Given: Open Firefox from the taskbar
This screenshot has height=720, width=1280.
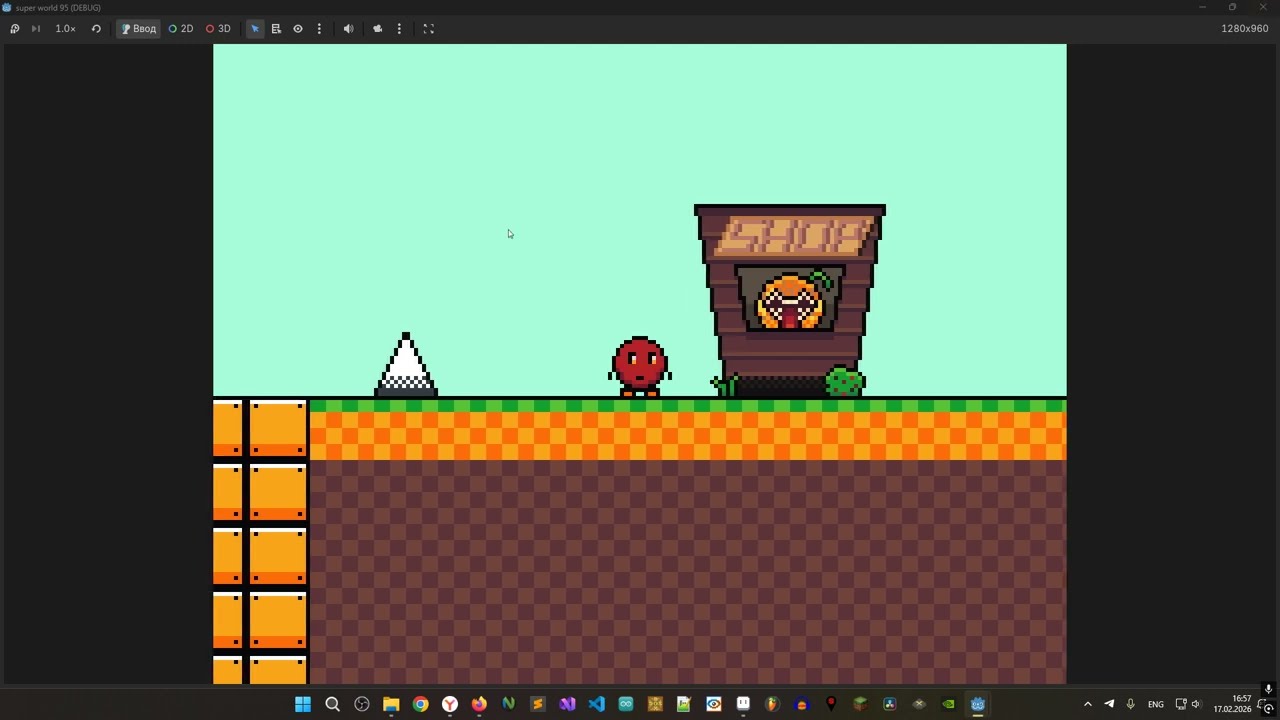Looking at the screenshot, I should (x=479, y=704).
